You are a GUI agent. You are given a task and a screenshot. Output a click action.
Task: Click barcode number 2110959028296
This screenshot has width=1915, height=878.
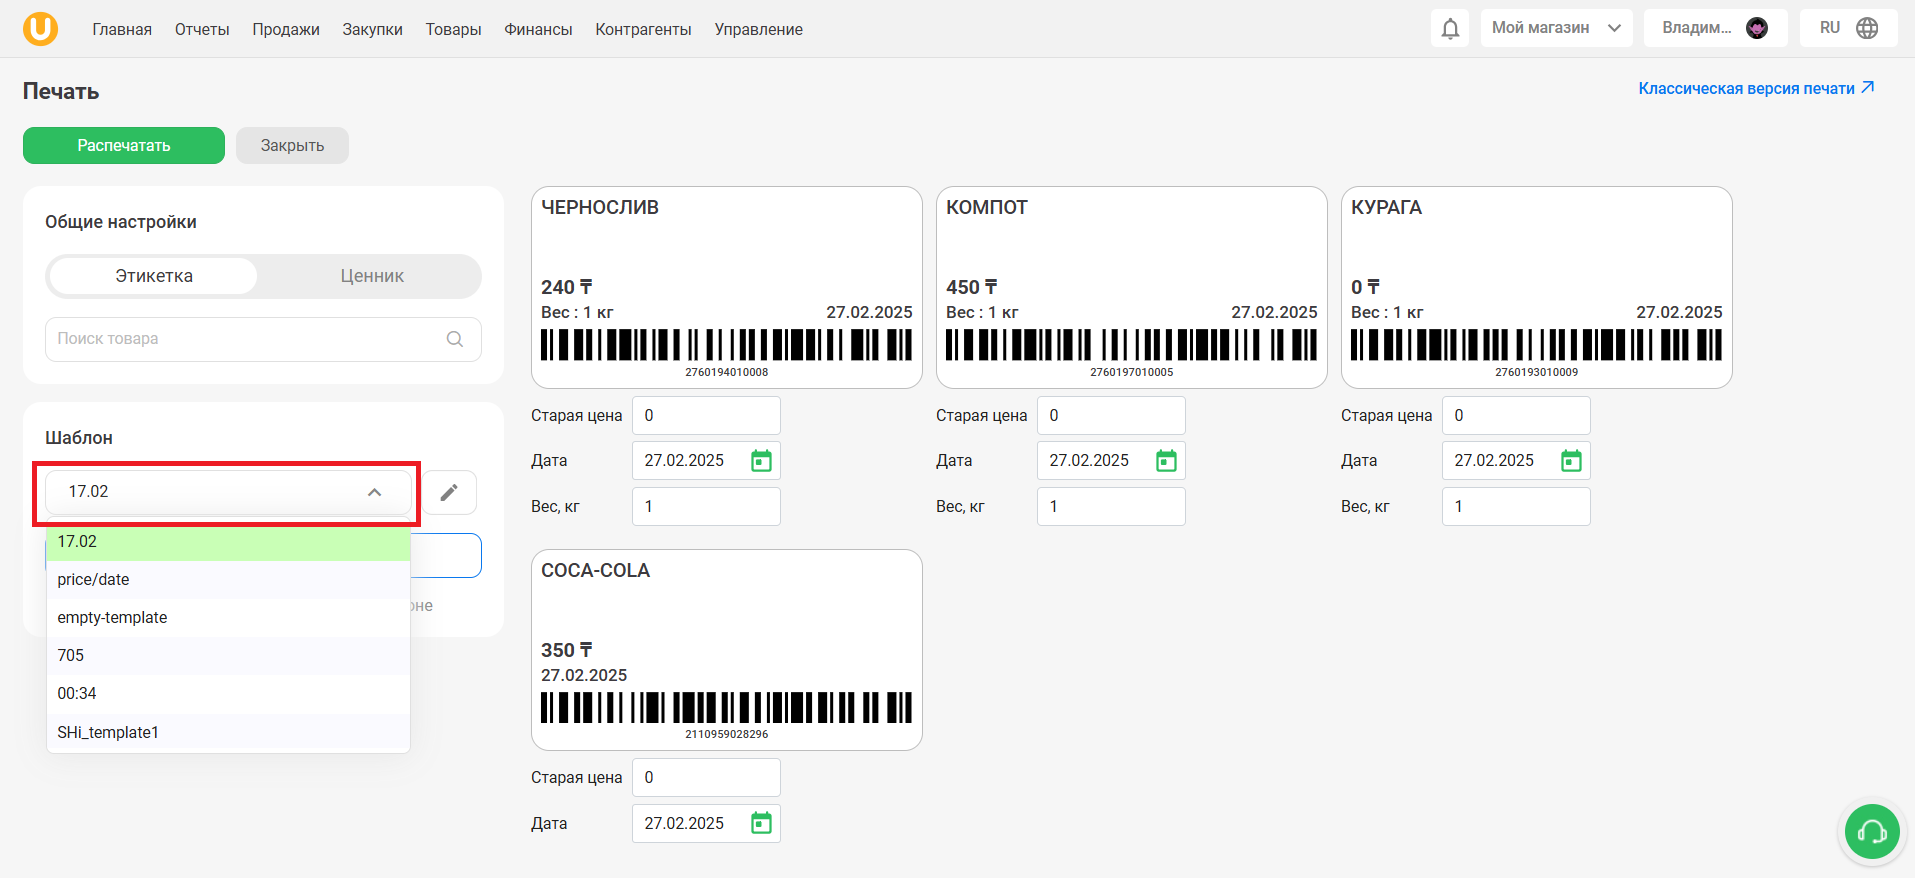(x=727, y=734)
